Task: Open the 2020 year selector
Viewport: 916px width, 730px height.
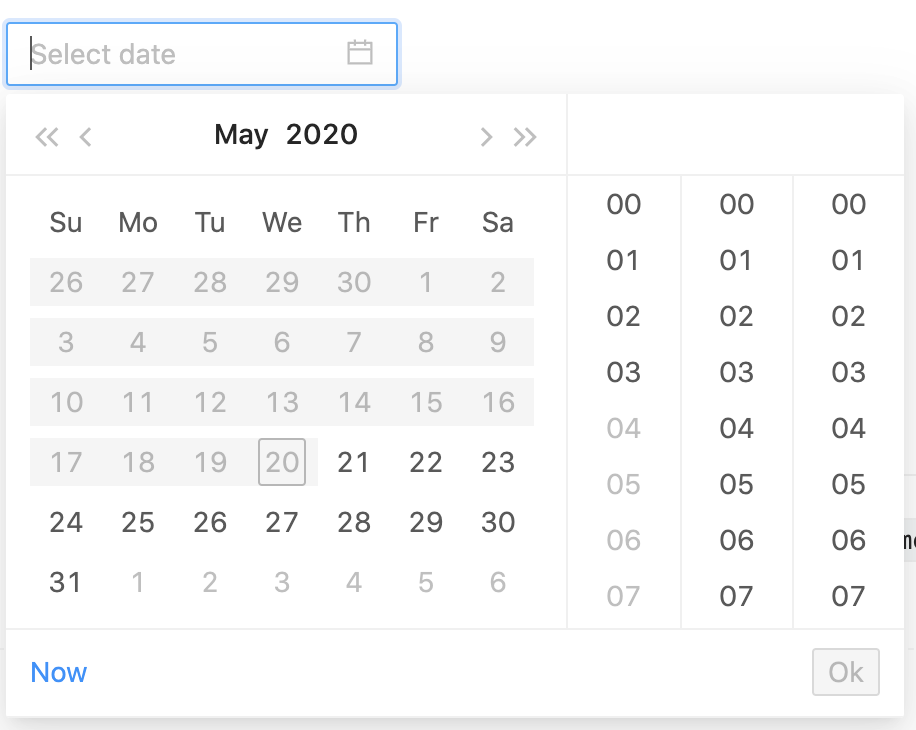Action: click(x=320, y=135)
